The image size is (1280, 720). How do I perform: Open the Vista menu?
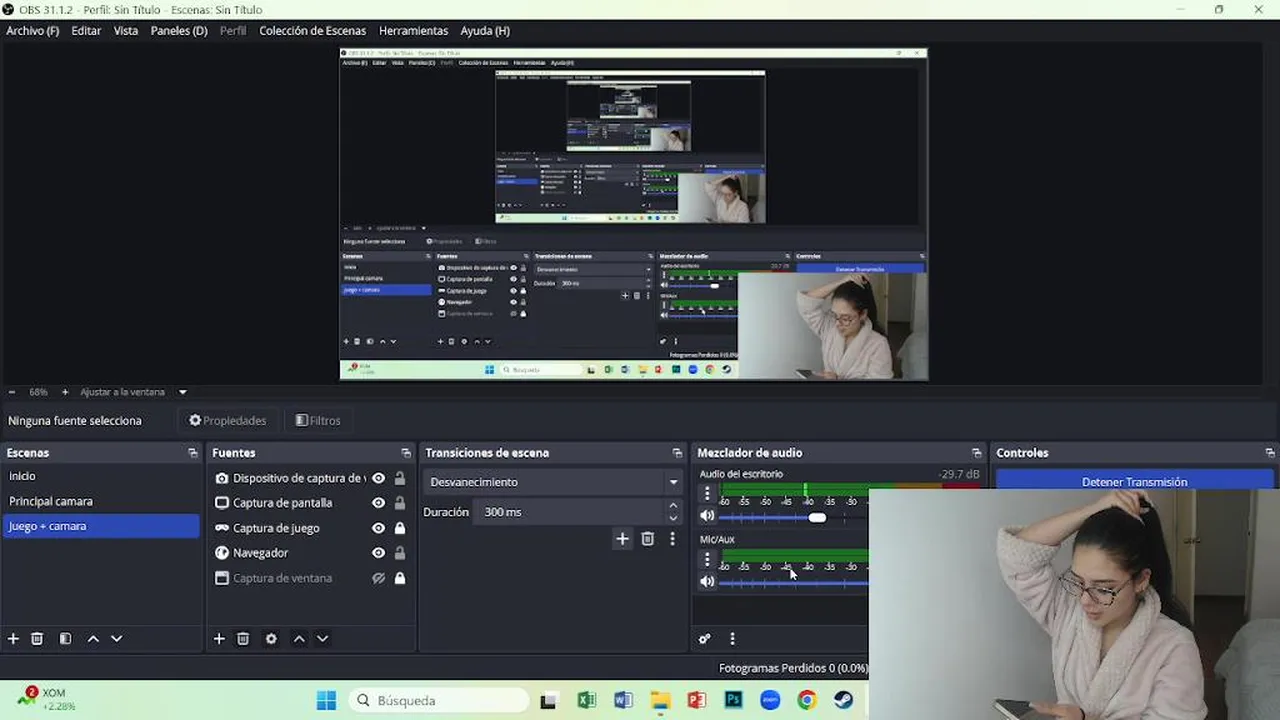126,31
